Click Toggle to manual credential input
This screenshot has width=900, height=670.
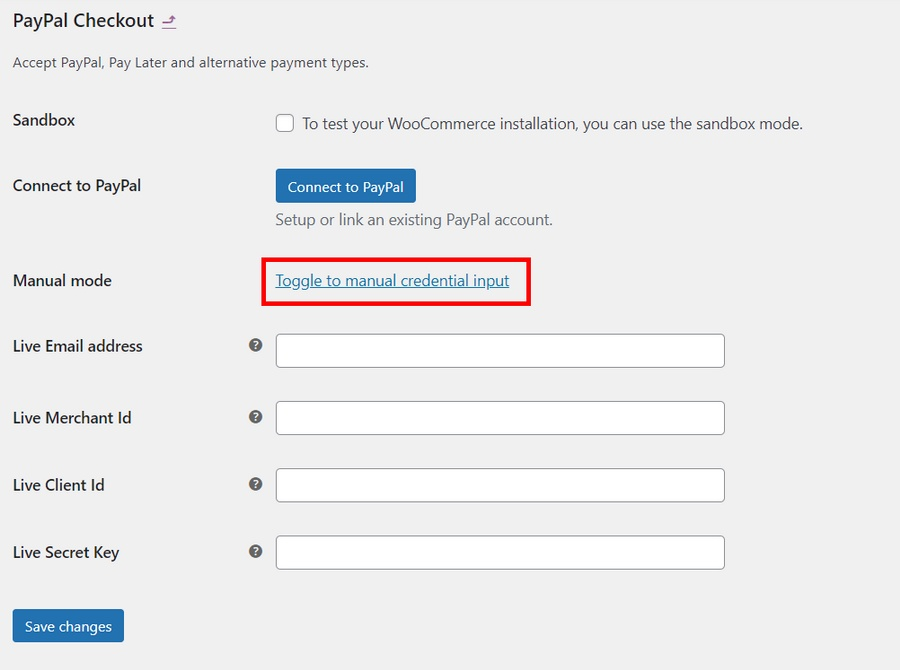[x=391, y=280]
